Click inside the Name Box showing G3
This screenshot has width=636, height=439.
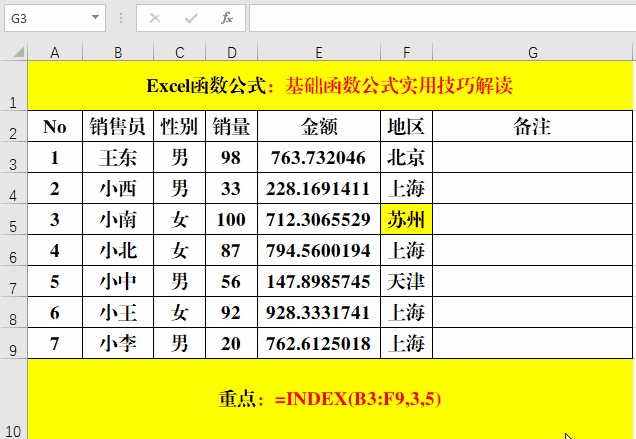click(45, 18)
